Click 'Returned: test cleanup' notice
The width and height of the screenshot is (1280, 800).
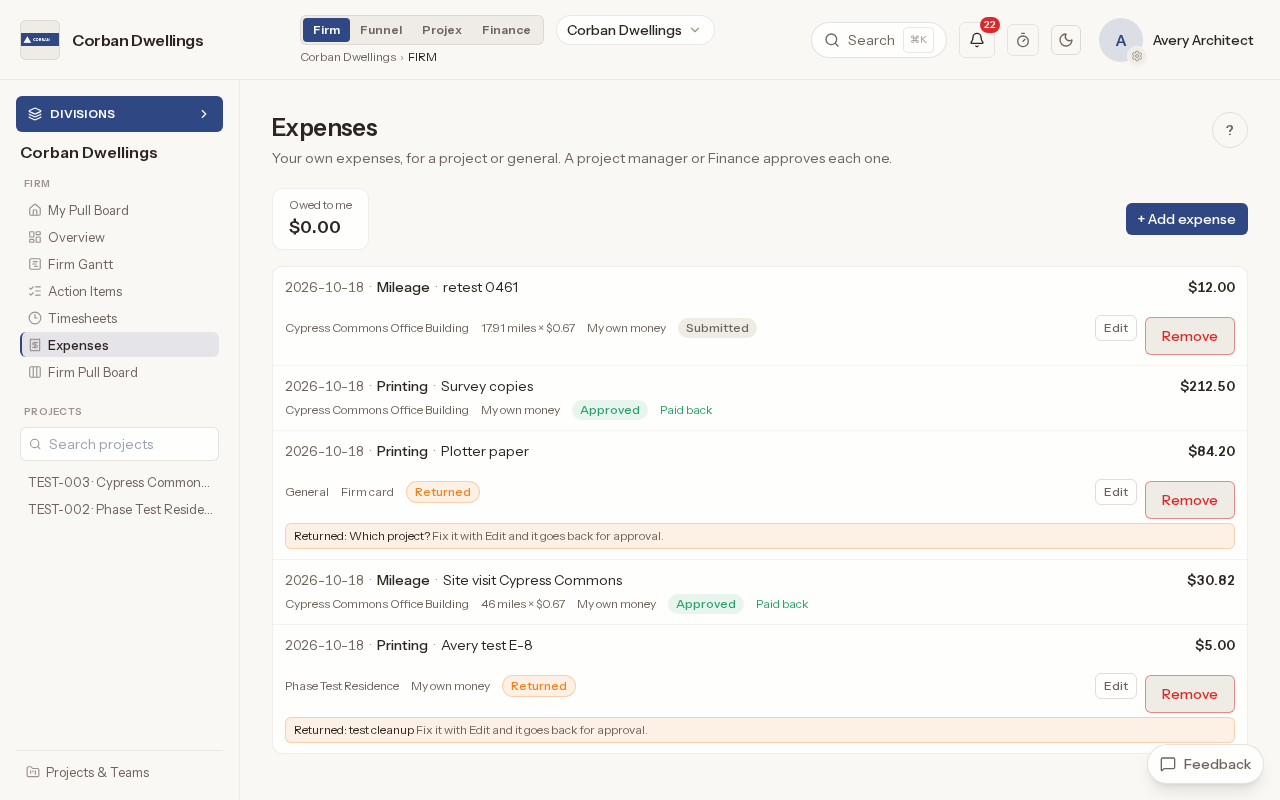[760, 730]
